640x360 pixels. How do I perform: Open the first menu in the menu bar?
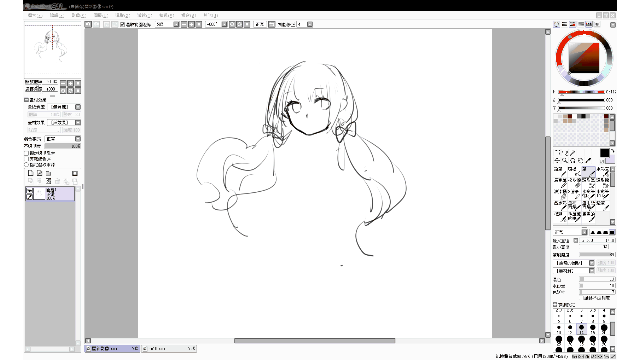(35, 16)
